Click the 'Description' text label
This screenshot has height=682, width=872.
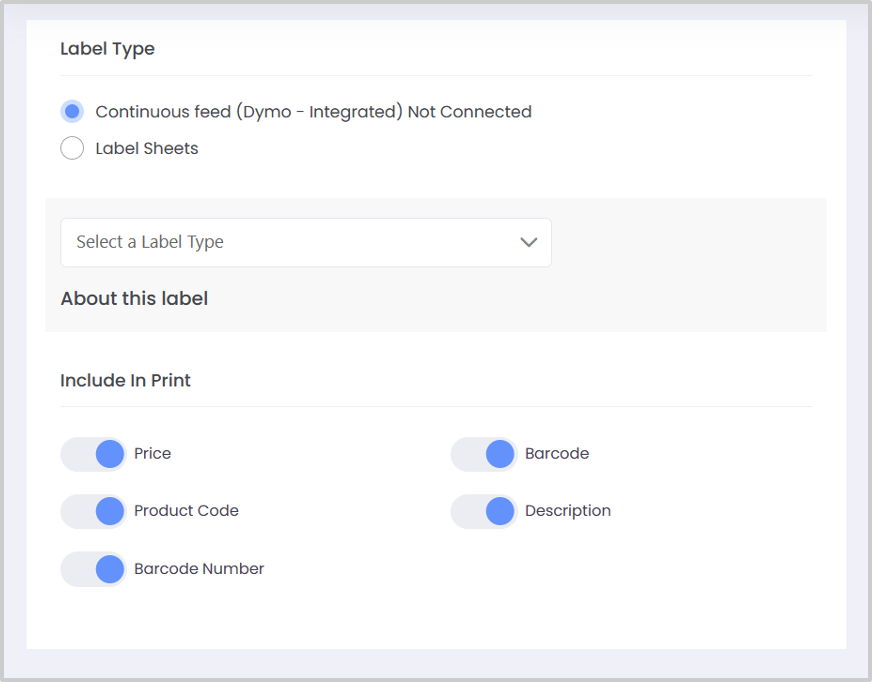[x=568, y=511]
